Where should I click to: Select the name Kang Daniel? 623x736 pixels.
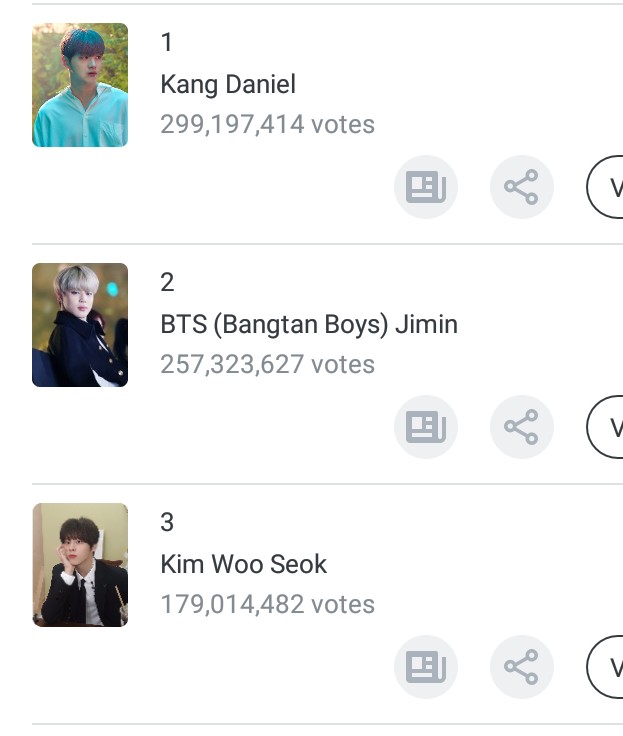coord(228,84)
